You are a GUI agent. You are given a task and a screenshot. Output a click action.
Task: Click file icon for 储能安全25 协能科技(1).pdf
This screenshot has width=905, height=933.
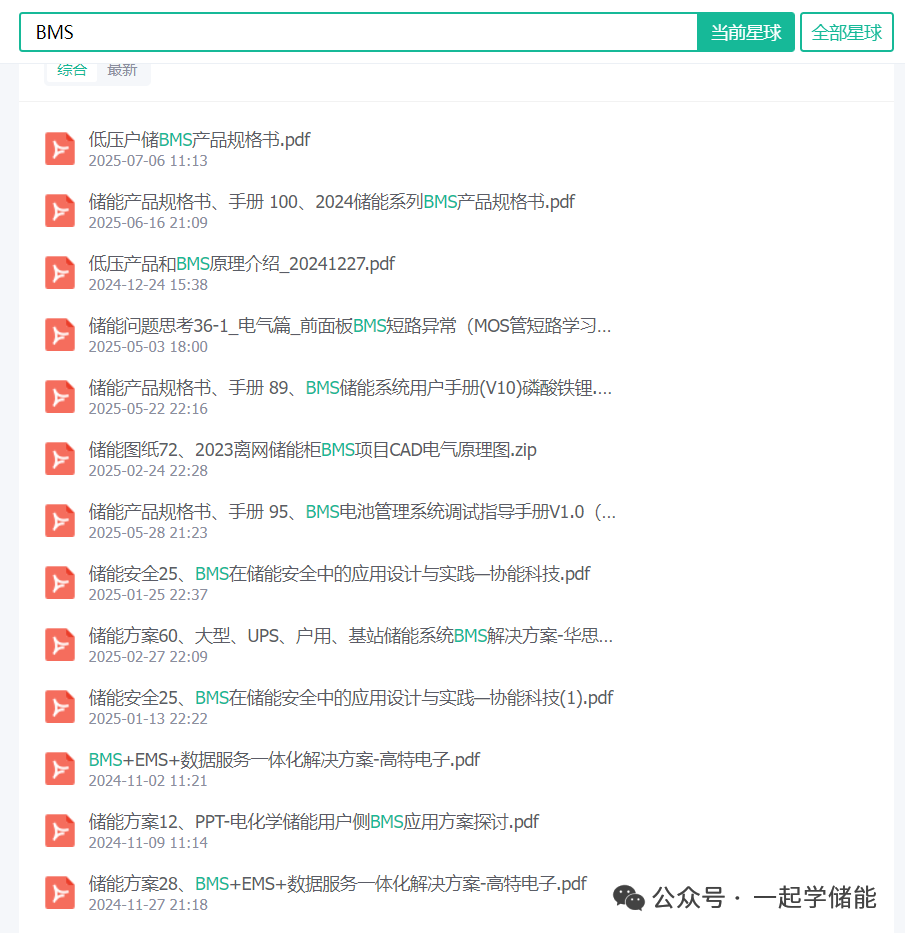(x=60, y=707)
